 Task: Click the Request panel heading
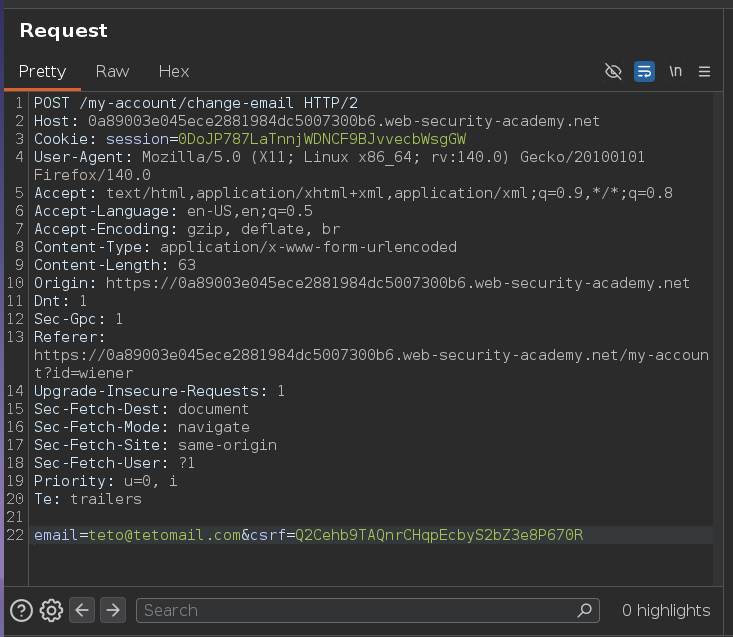pos(64,30)
